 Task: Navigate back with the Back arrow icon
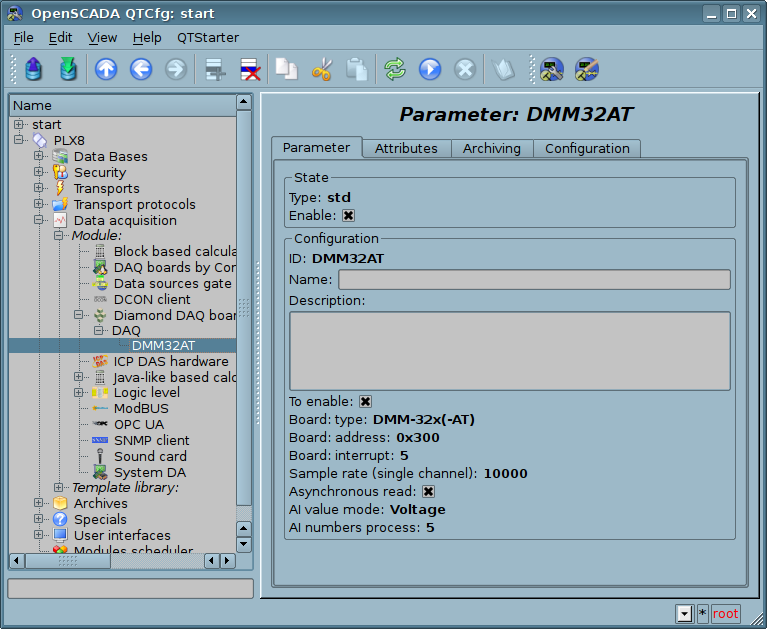tap(141, 69)
